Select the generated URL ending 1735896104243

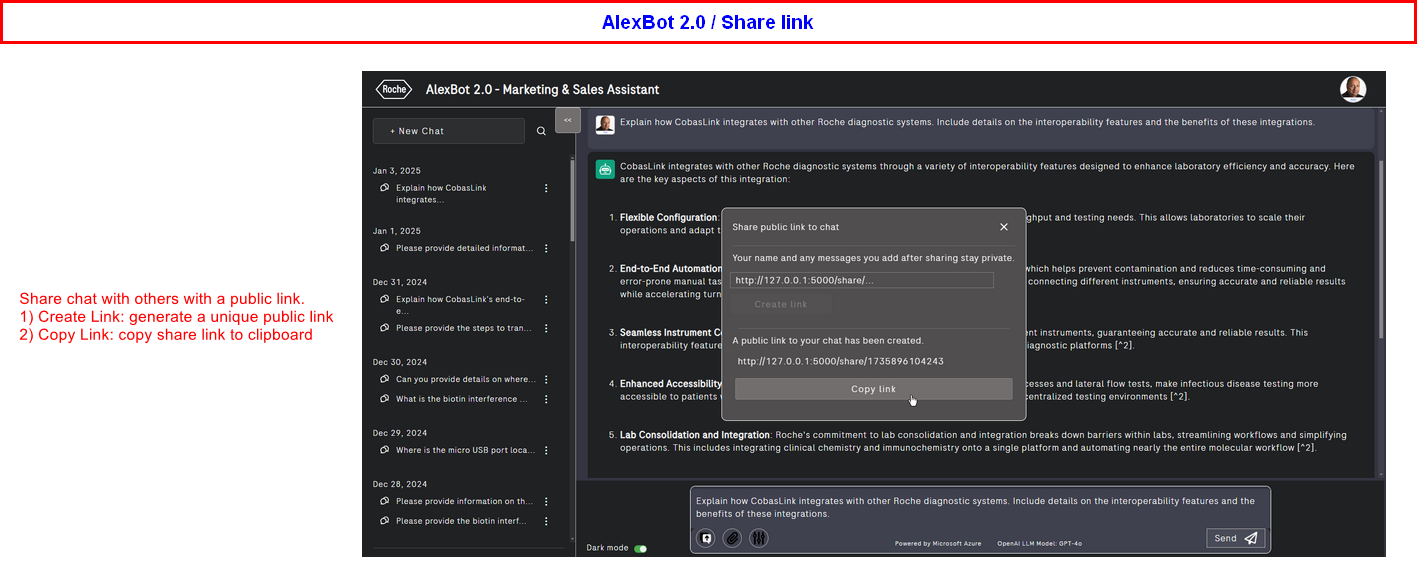840,361
